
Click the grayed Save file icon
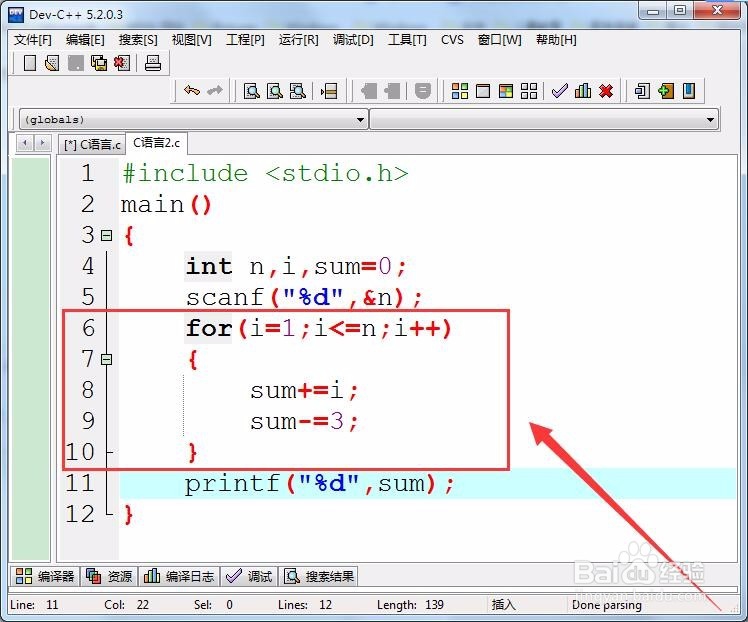tap(75, 63)
